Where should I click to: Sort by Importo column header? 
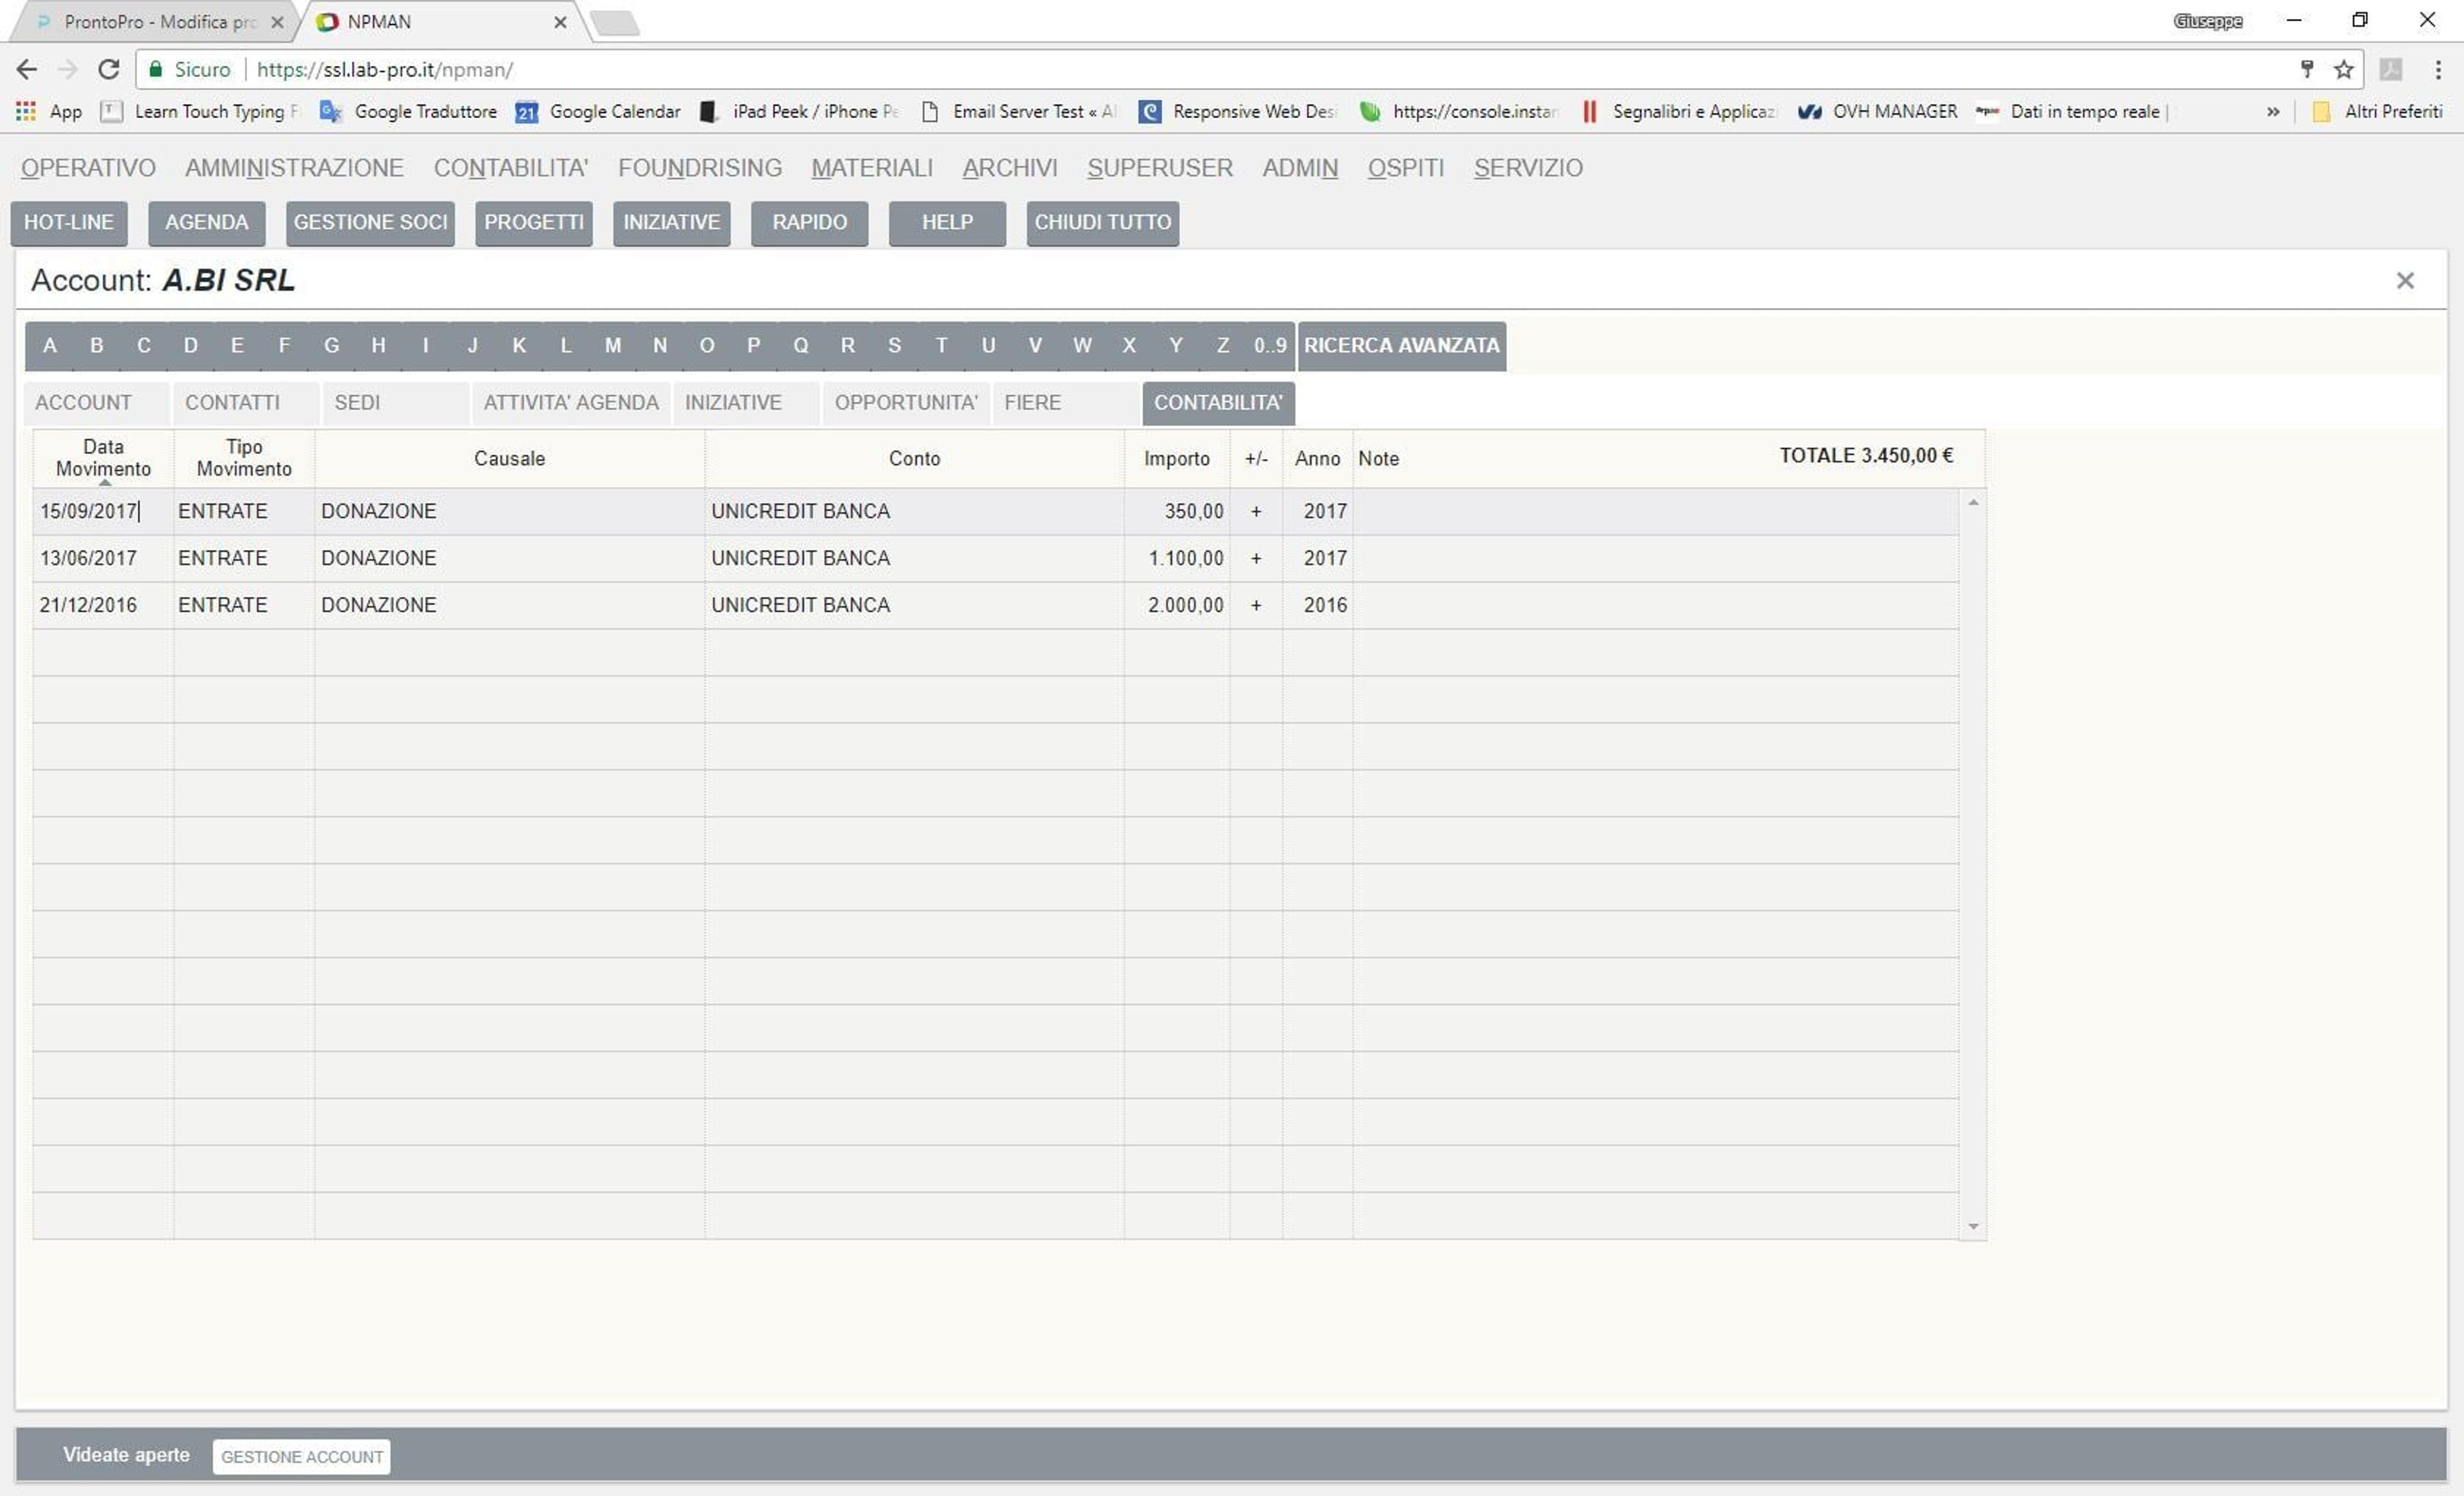click(x=1176, y=458)
